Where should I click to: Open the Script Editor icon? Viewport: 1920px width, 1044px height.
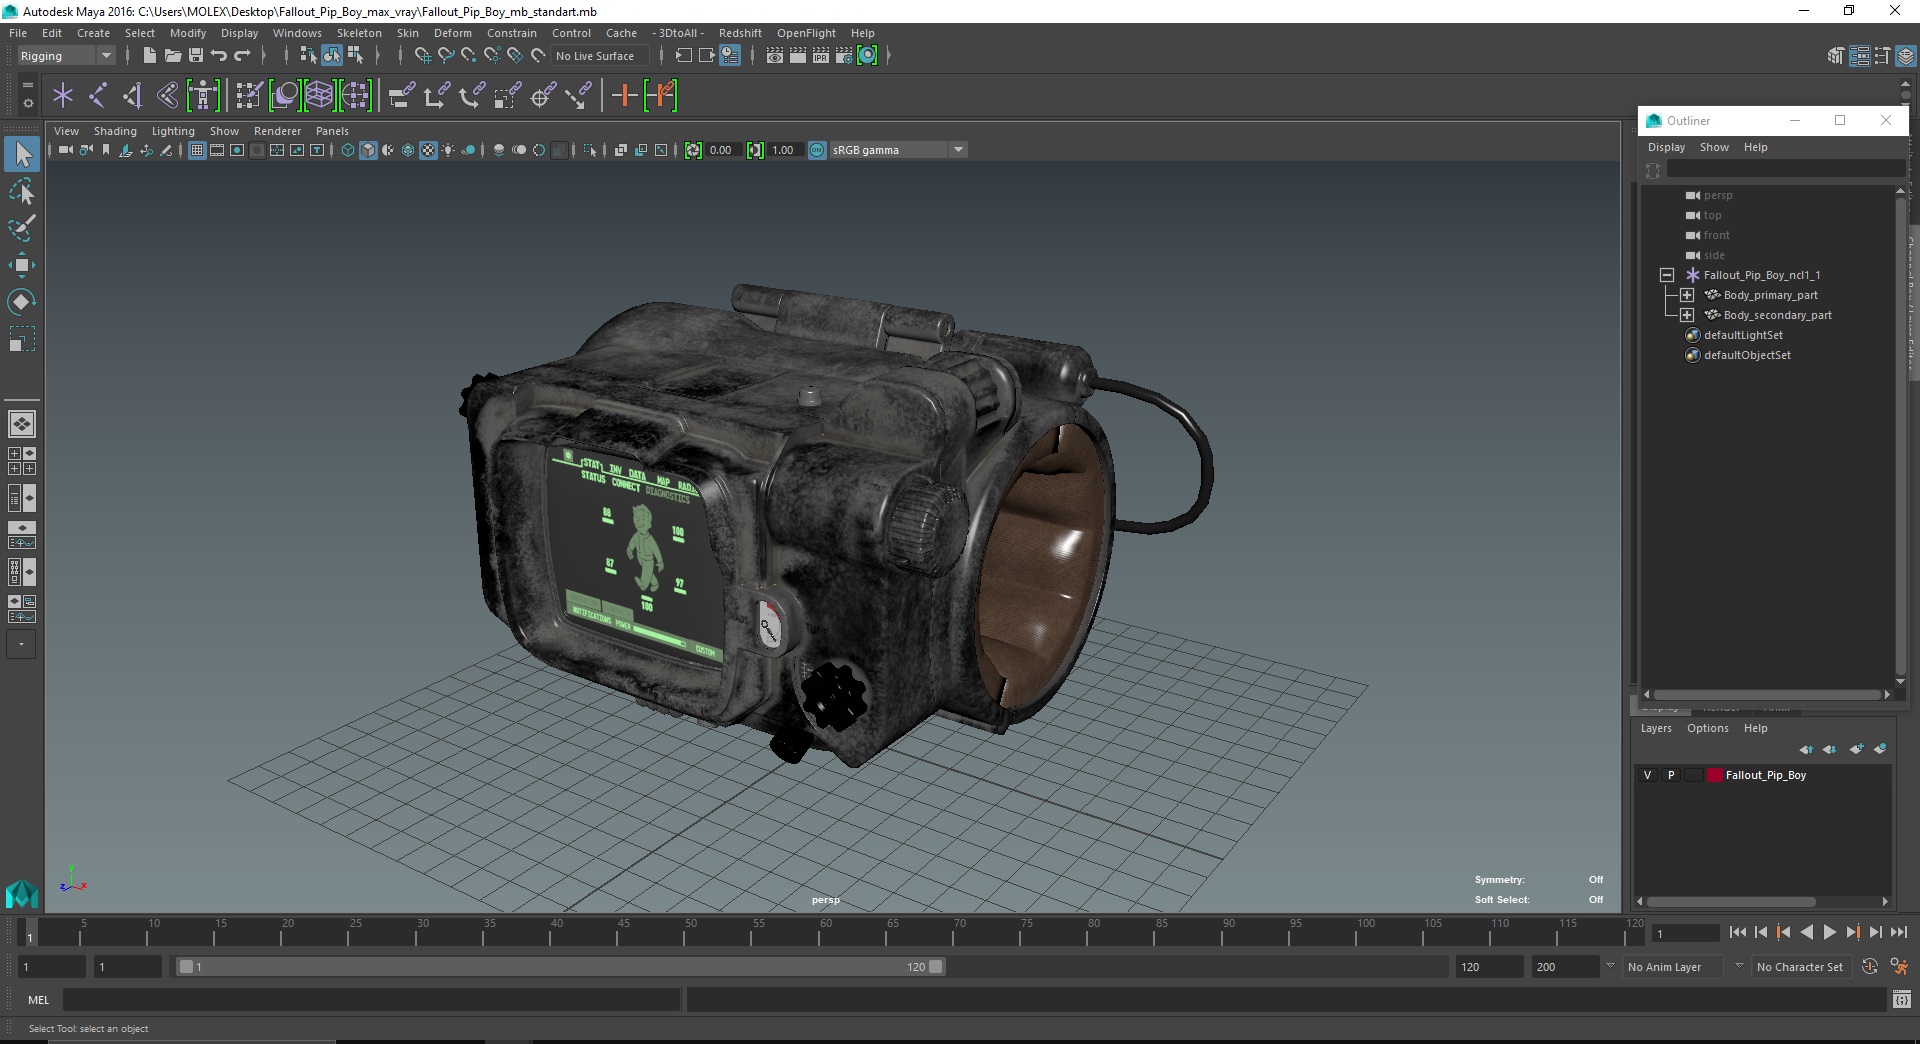click(1902, 999)
